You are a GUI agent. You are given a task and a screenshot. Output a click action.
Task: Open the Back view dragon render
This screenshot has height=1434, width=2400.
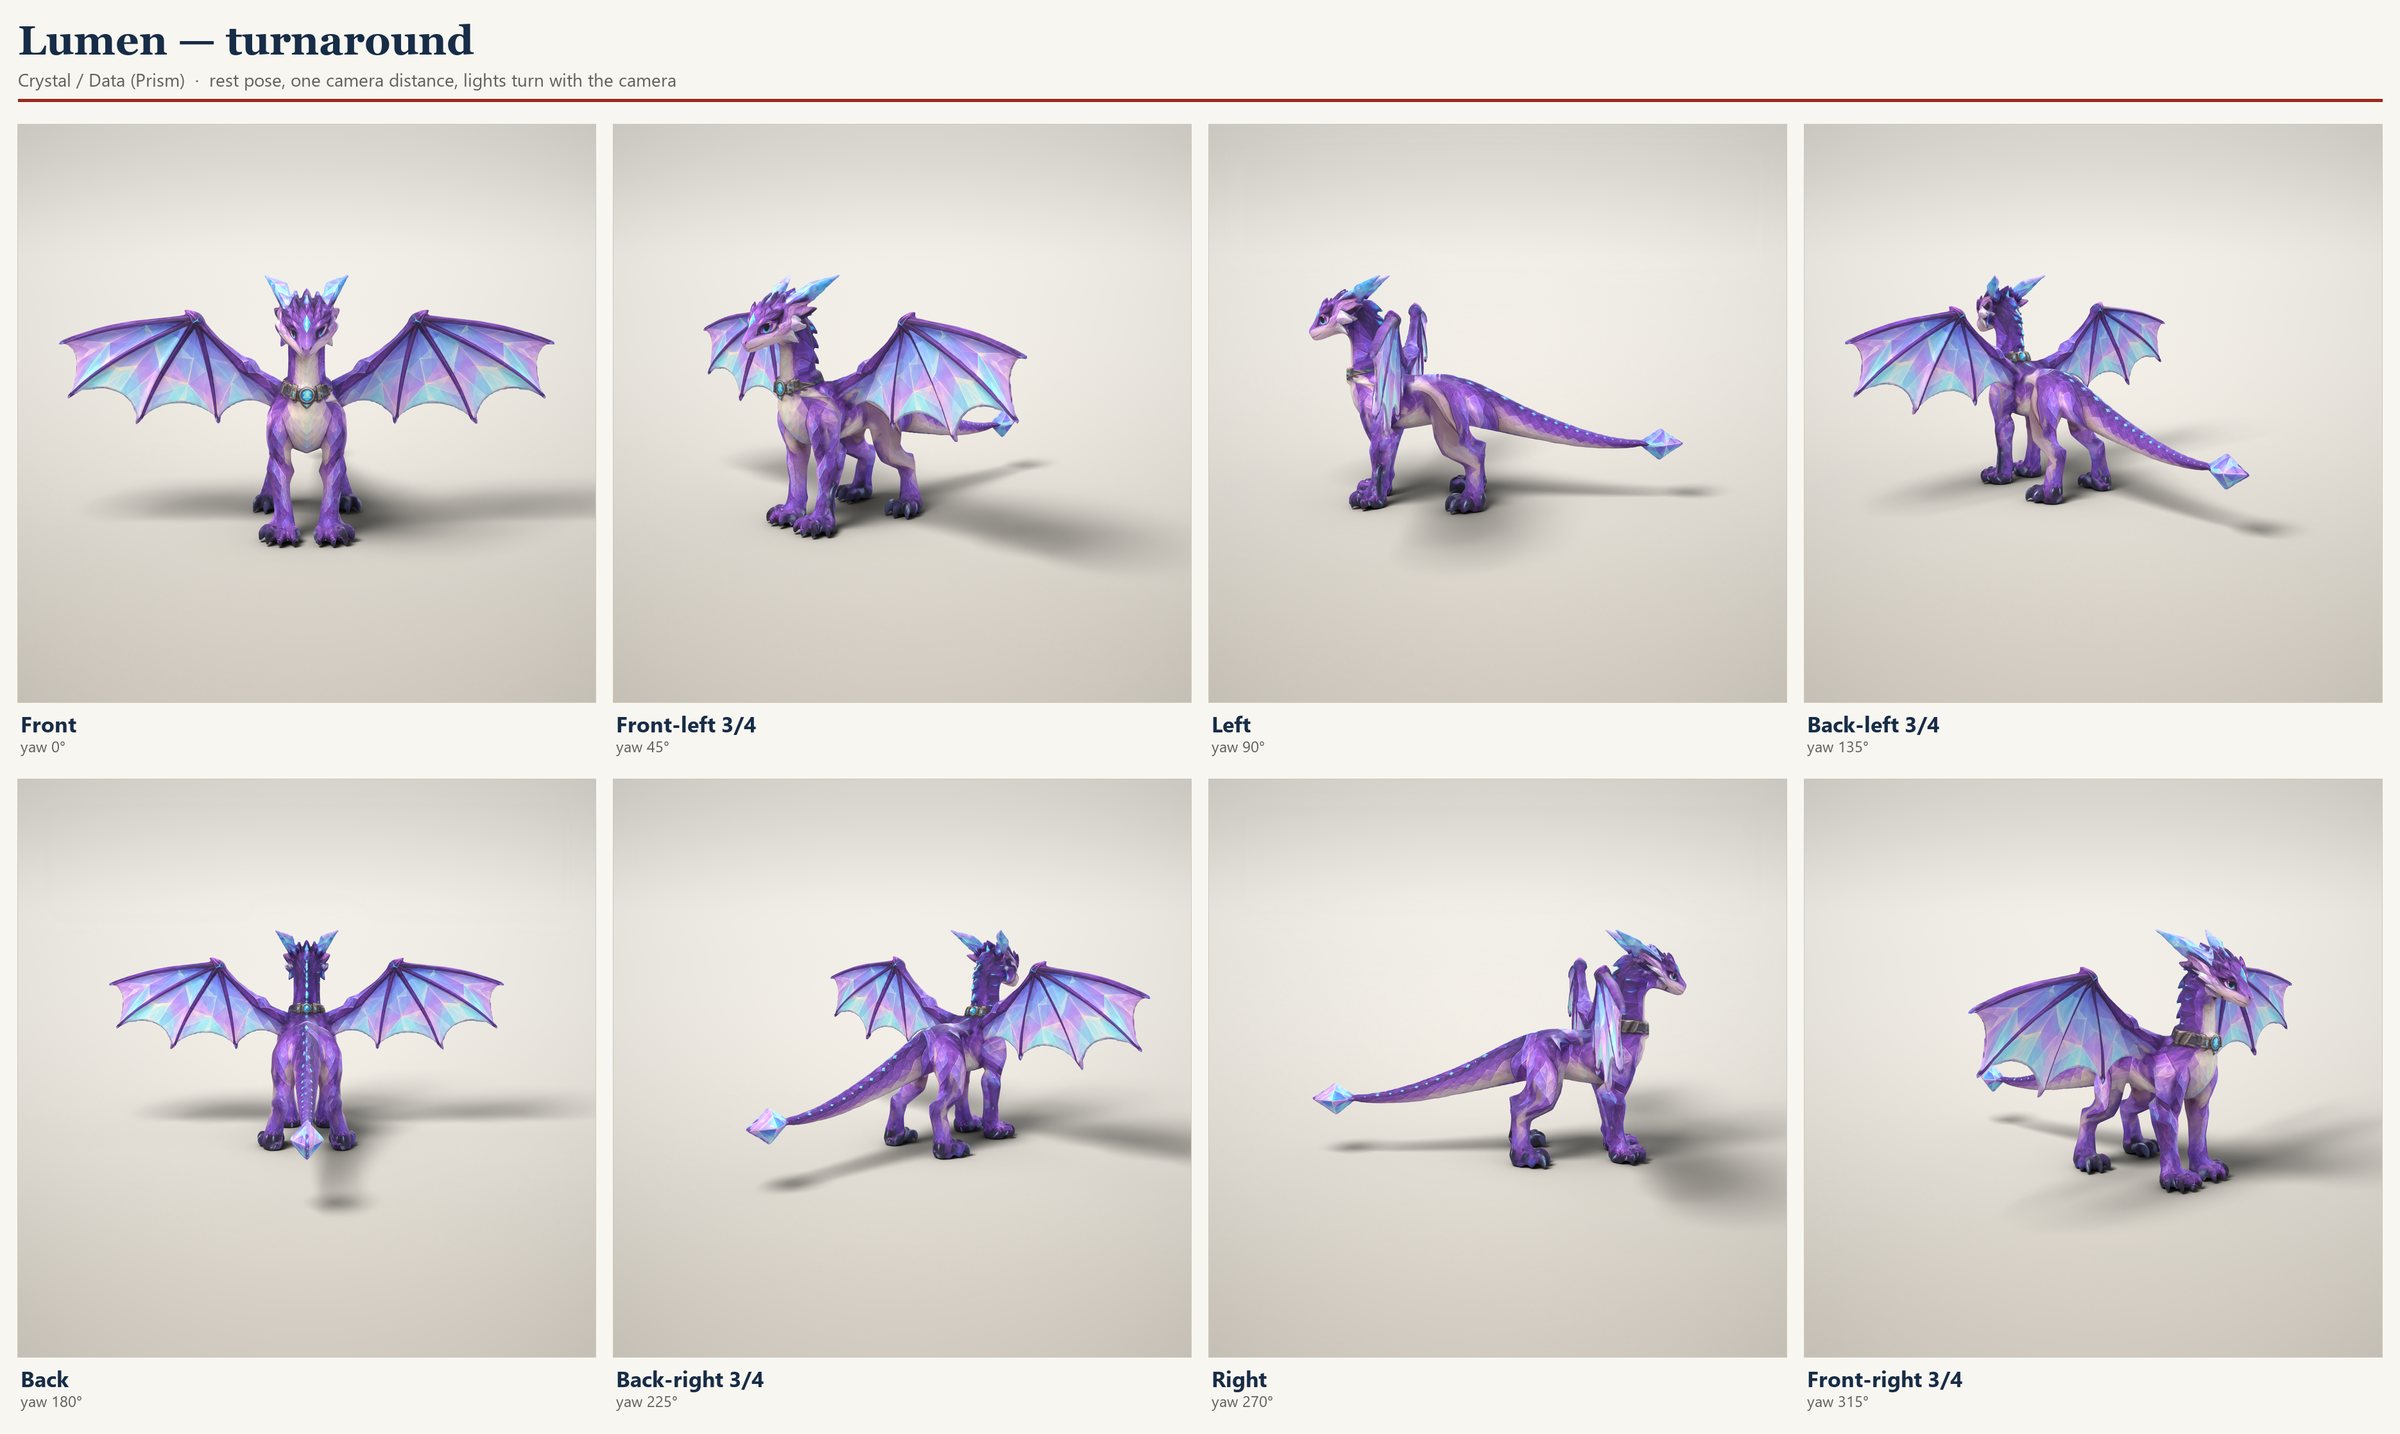(306, 1068)
